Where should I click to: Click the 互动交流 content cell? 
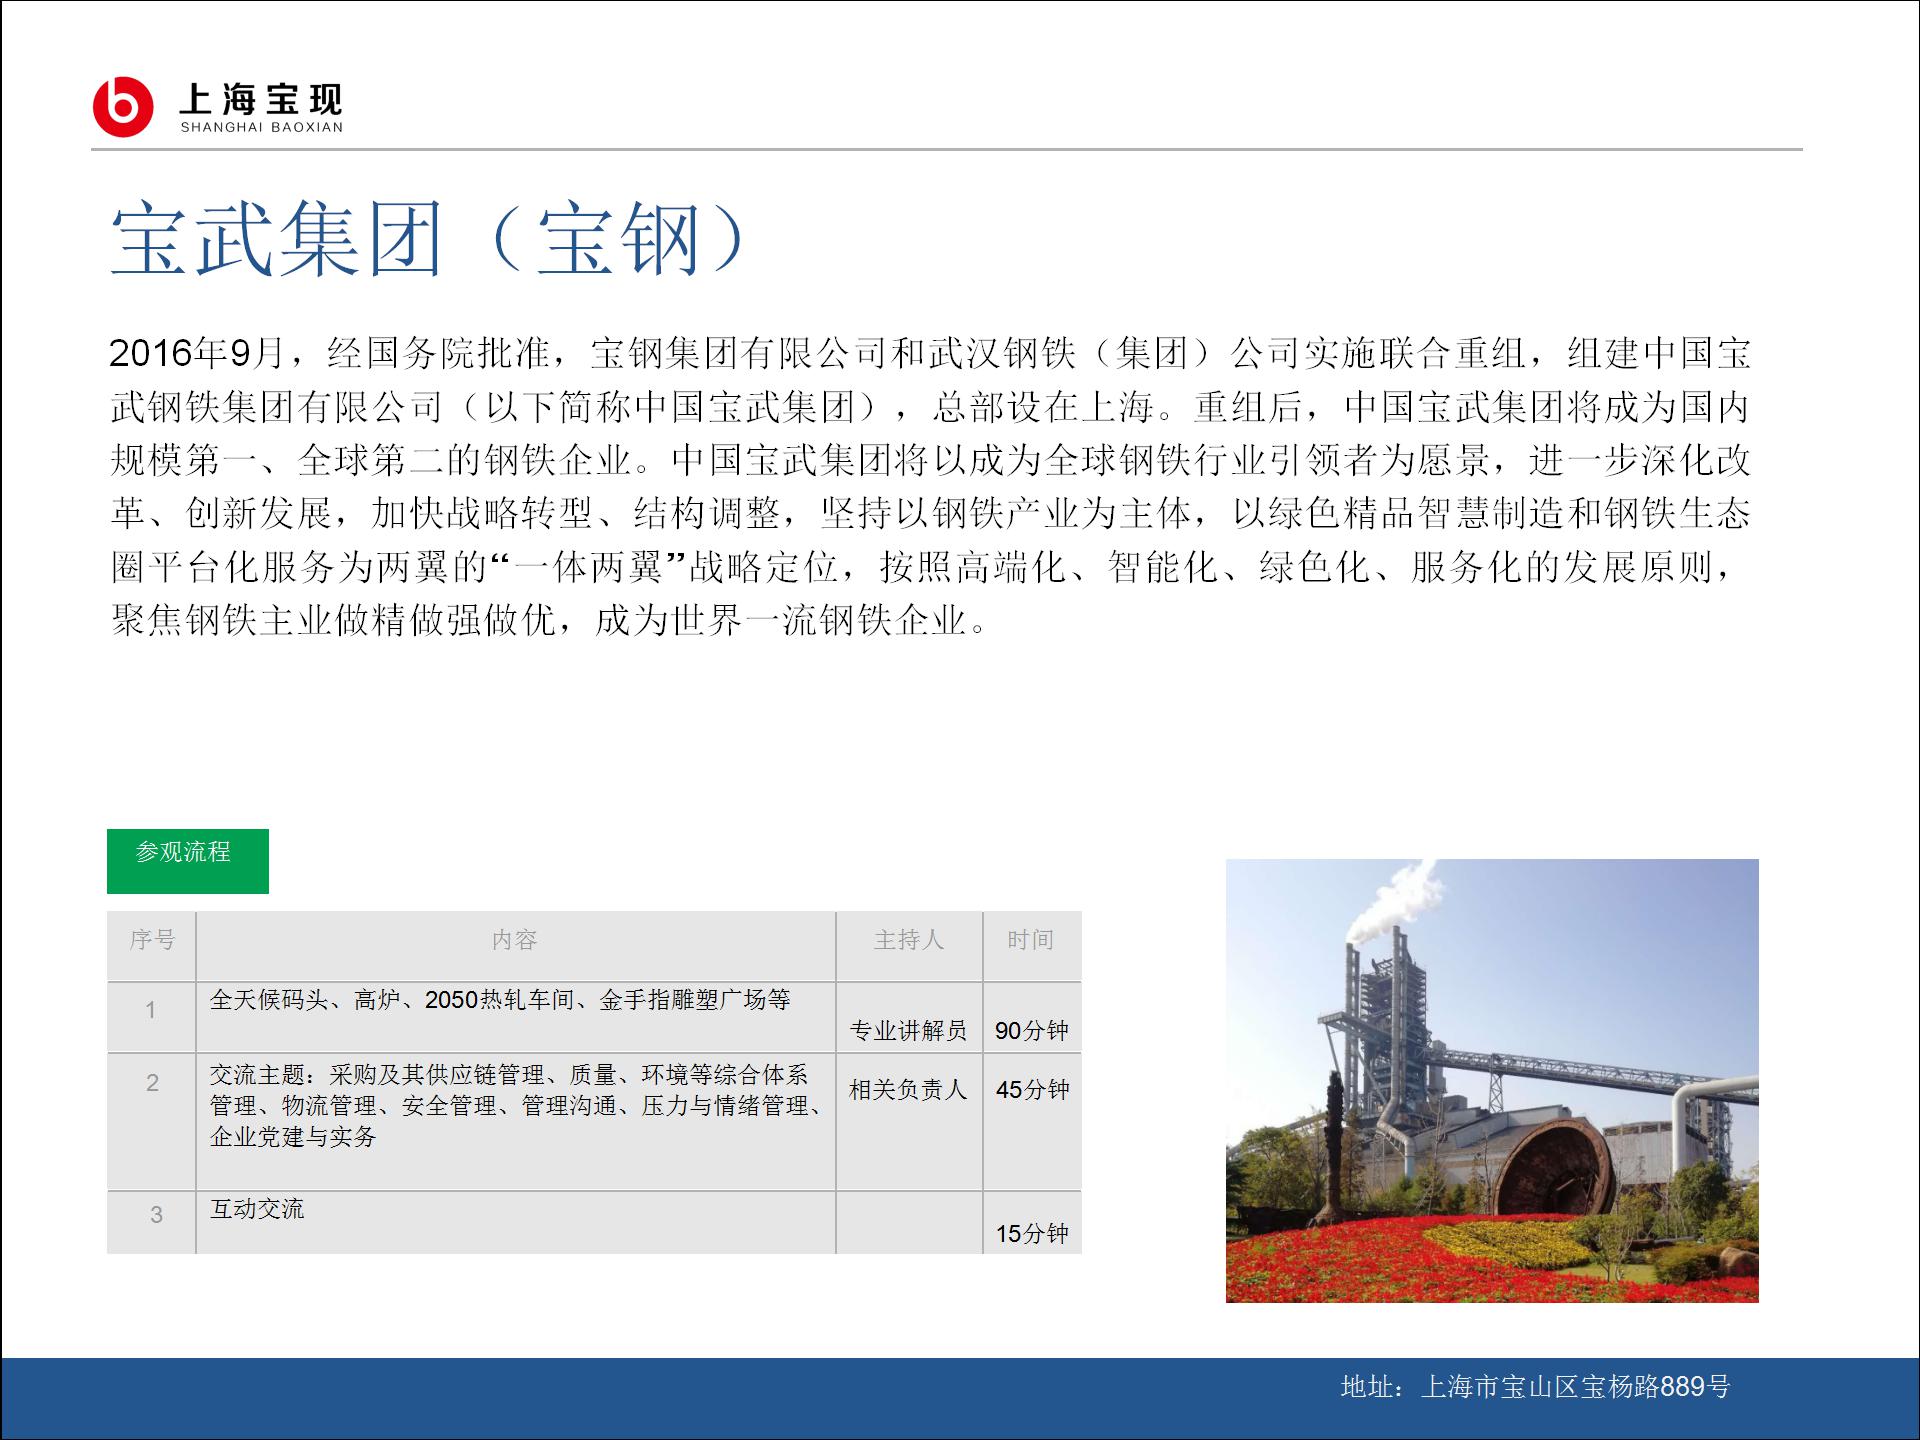click(x=516, y=1222)
